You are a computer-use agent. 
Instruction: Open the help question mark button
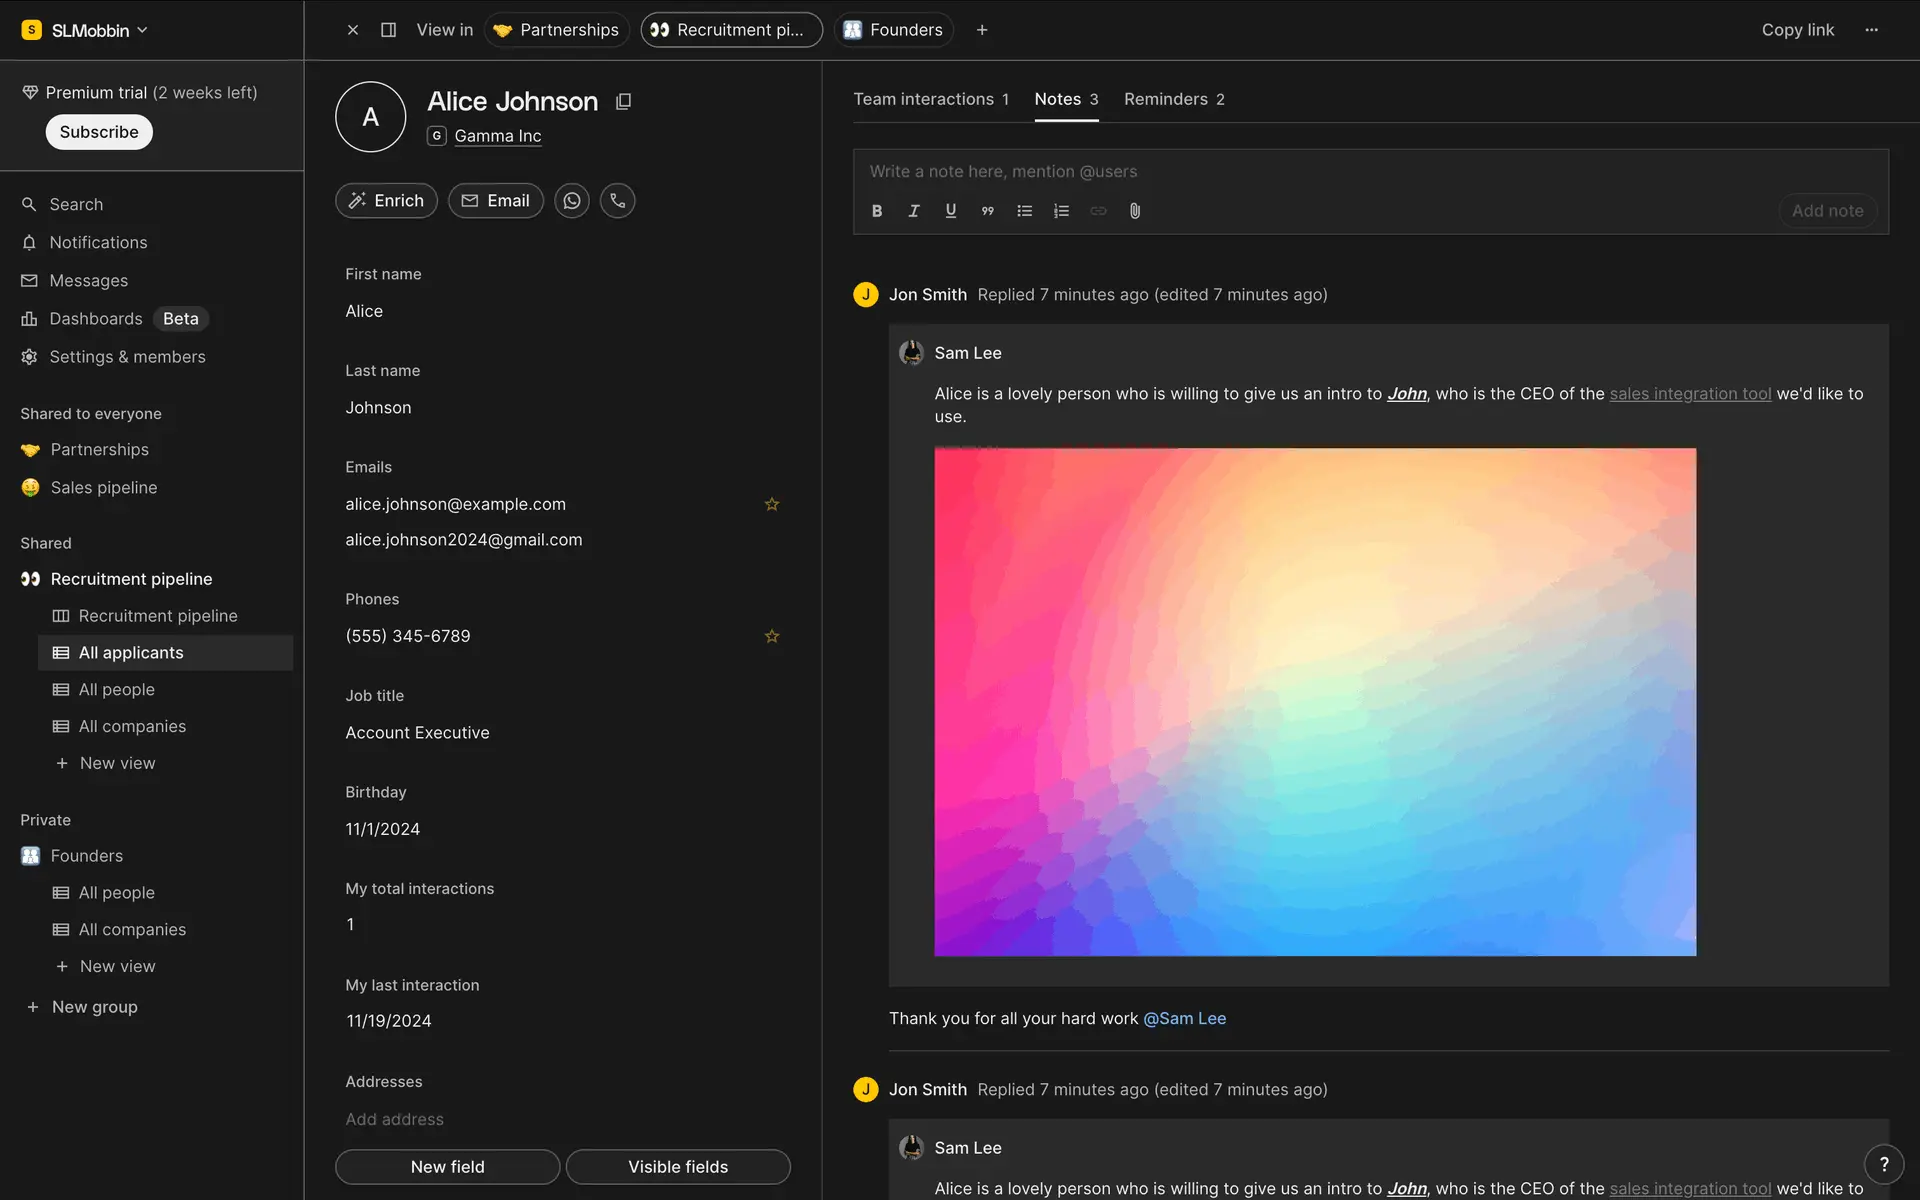click(1884, 1164)
